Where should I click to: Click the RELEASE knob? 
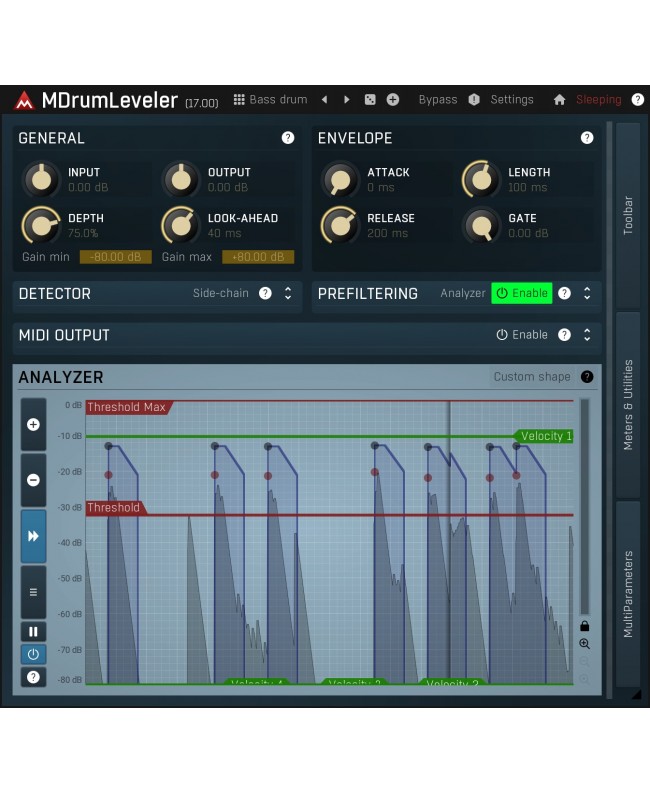click(340, 225)
